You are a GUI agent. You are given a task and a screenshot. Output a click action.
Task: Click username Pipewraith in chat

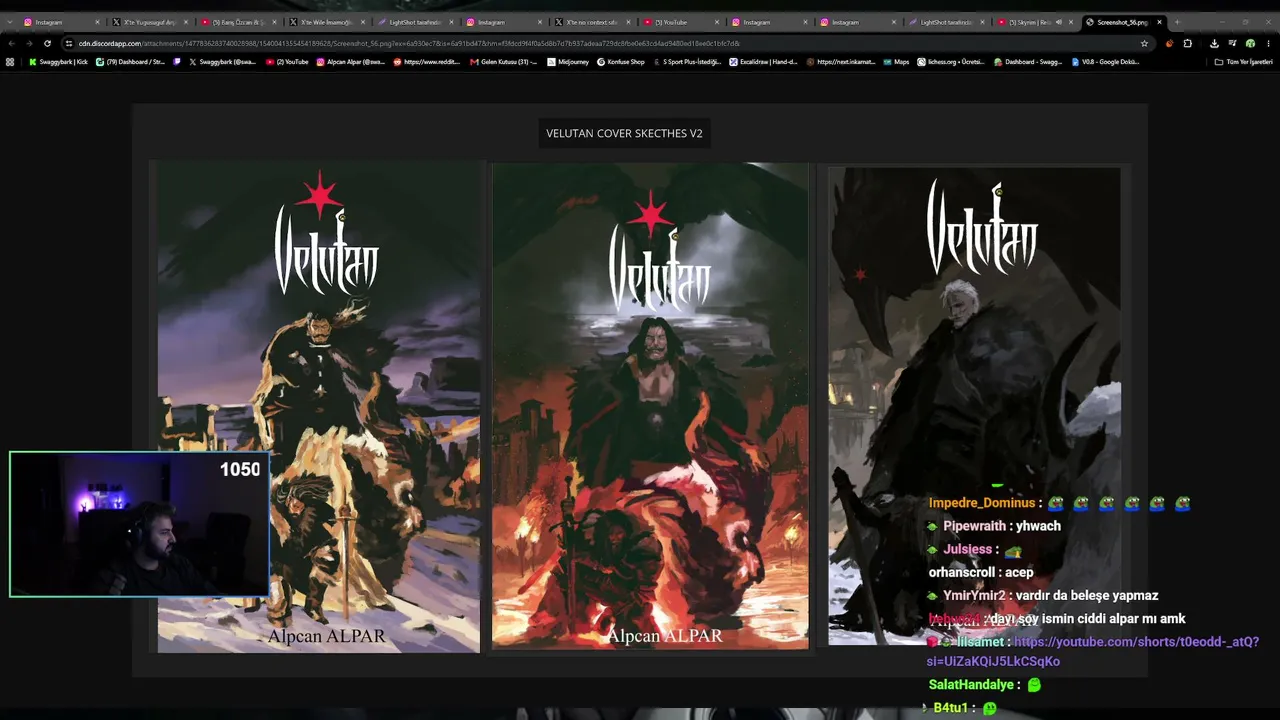point(973,526)
